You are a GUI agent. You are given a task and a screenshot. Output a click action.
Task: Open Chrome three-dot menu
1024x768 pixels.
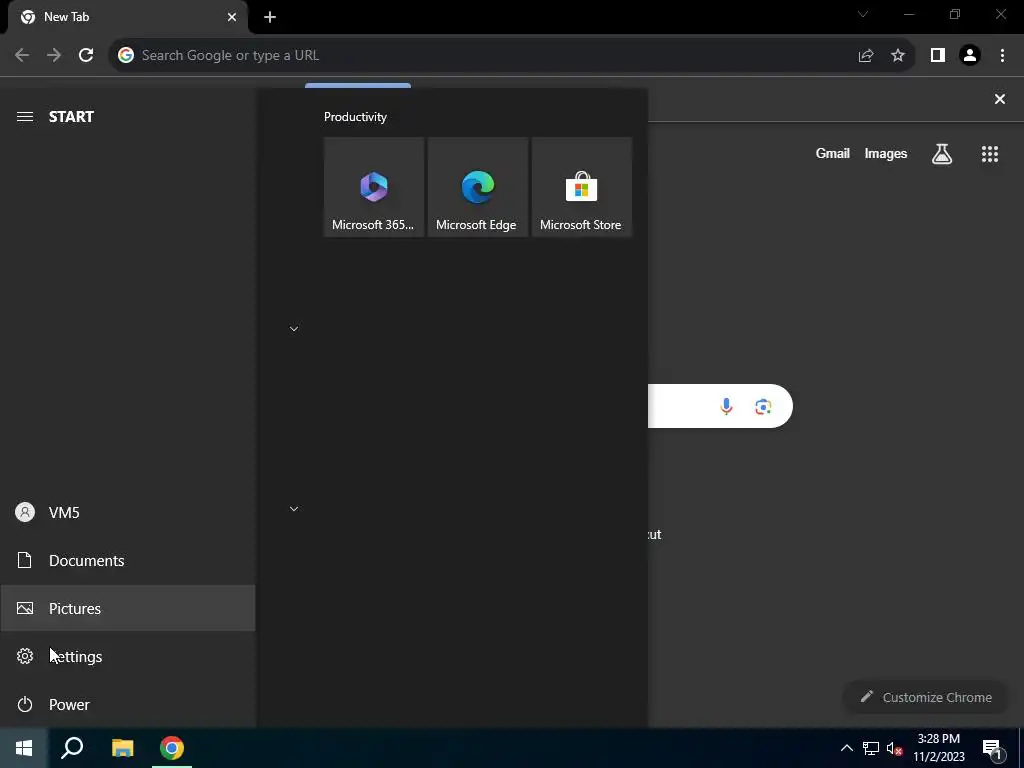tap(1002, 56)
